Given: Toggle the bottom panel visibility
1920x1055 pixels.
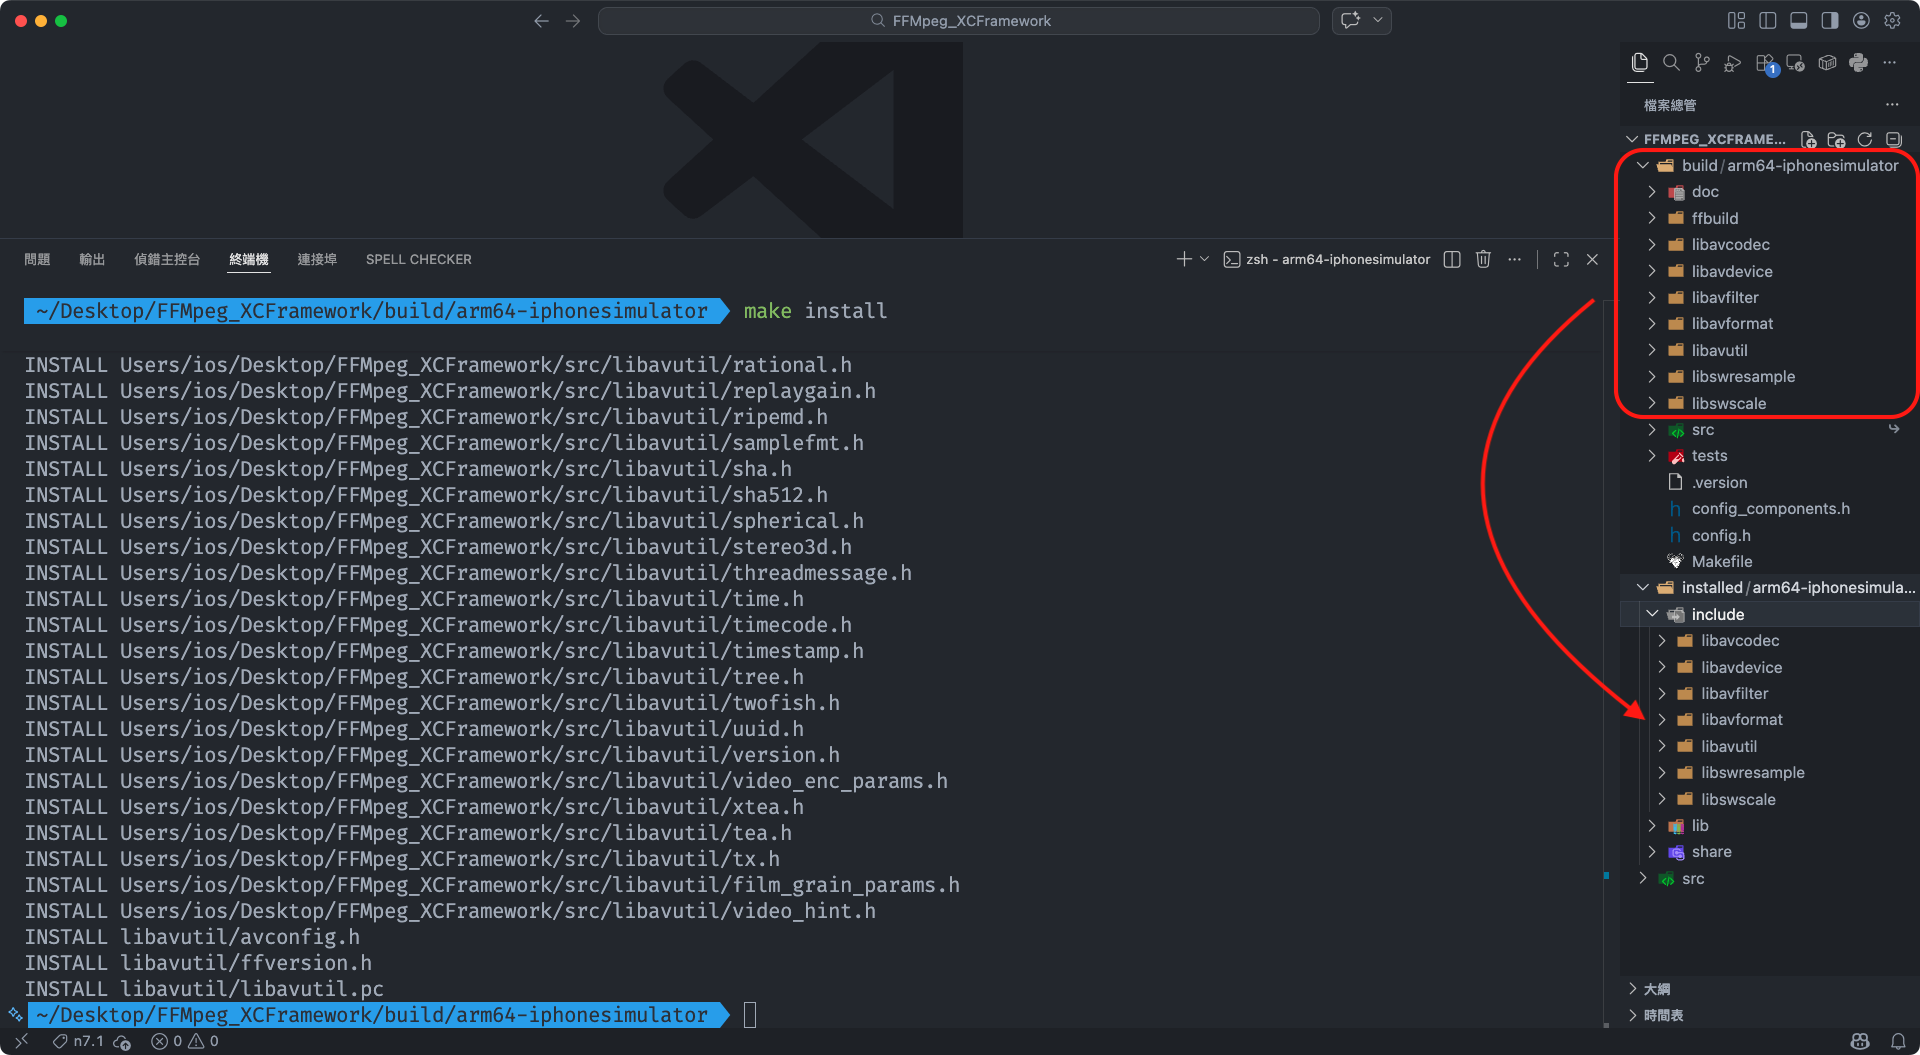Looking at the screenshot, I should pyautogui.click(x=1798, y=21).
